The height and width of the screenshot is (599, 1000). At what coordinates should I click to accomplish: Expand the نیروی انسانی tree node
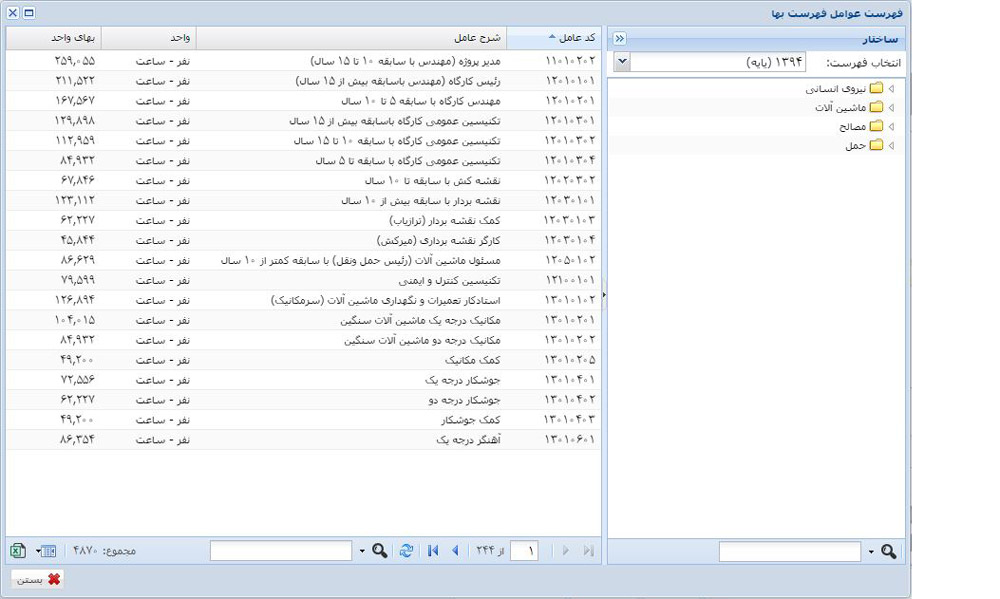pyautogui.click(x=891, y=89)
